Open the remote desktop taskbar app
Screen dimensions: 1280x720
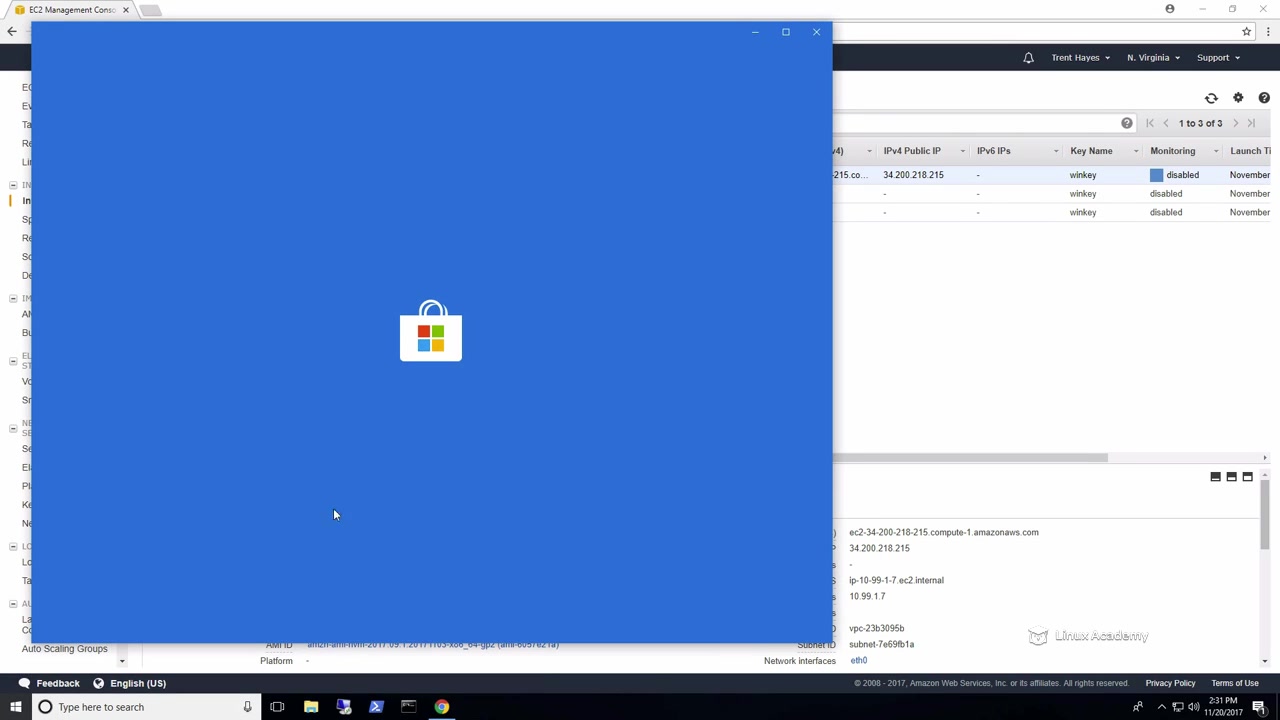point(344,707)
